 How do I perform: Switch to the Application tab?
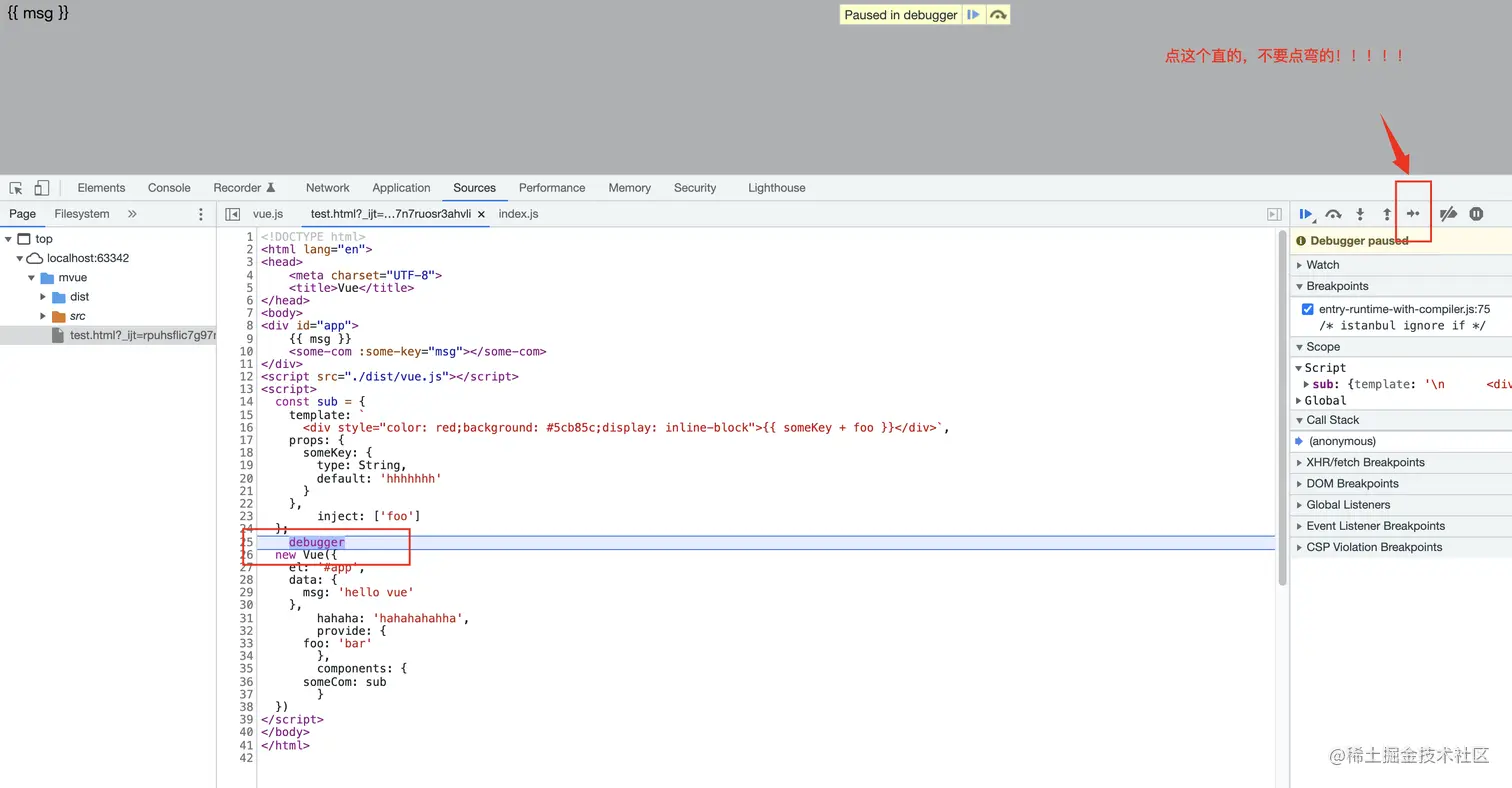click(x=401, y=188)
